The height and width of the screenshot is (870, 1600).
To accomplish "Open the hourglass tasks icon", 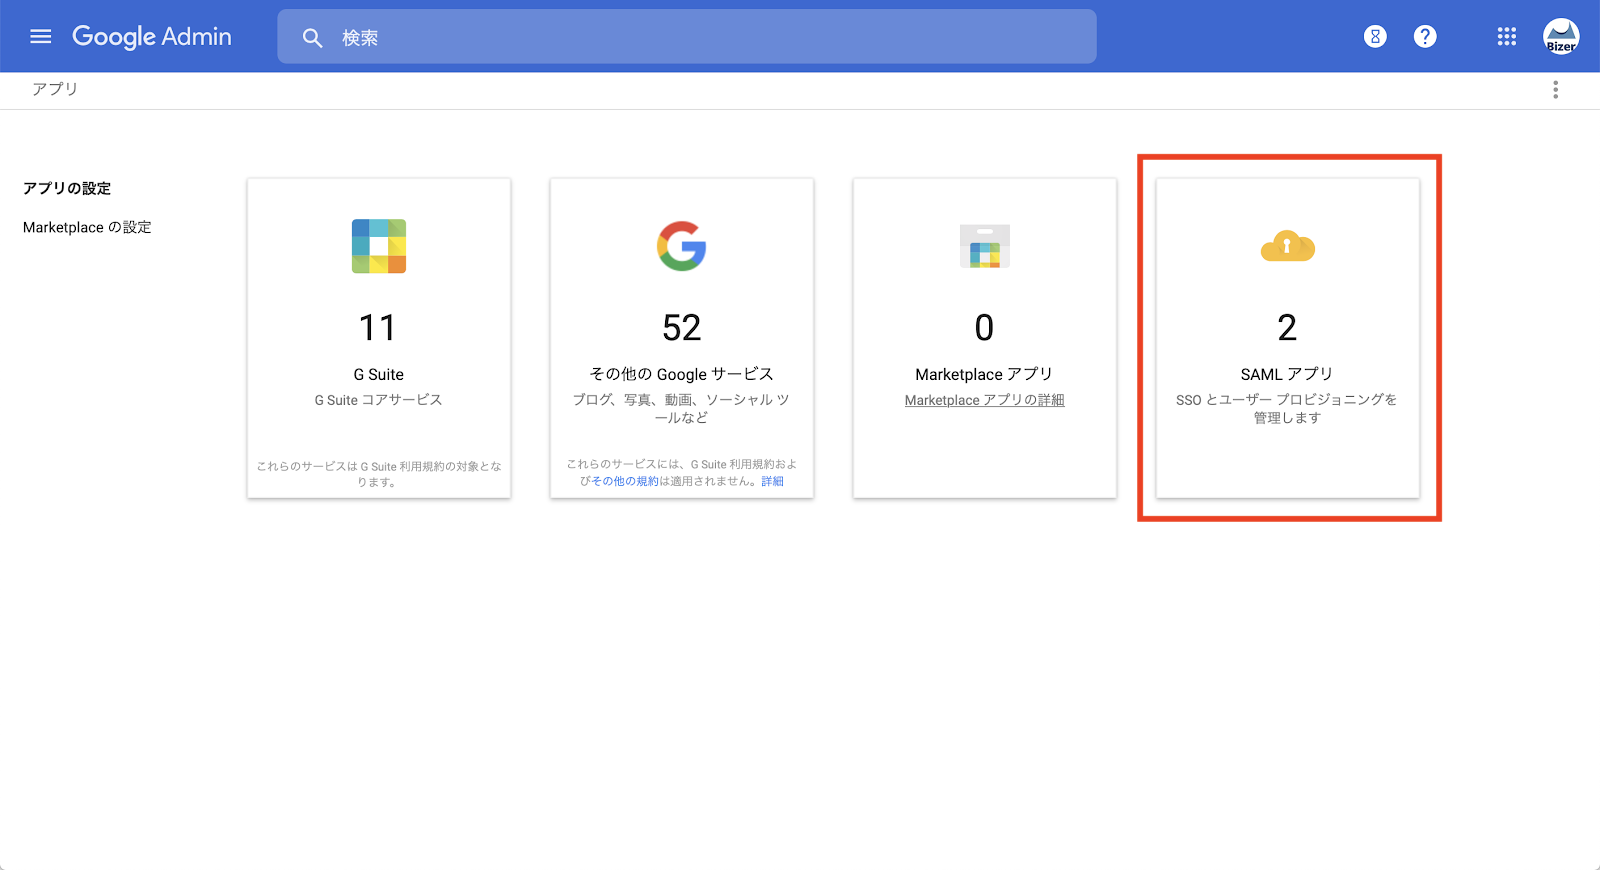I will click(1375, 37).
